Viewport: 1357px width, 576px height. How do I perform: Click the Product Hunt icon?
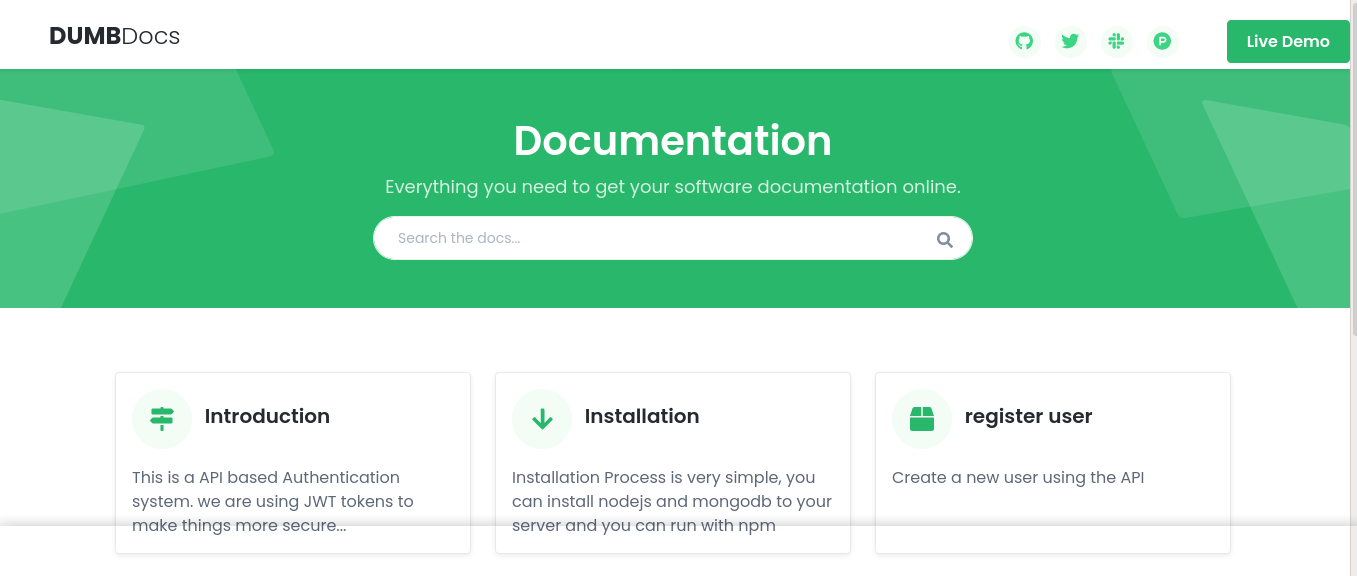(x=1162, y=41)
